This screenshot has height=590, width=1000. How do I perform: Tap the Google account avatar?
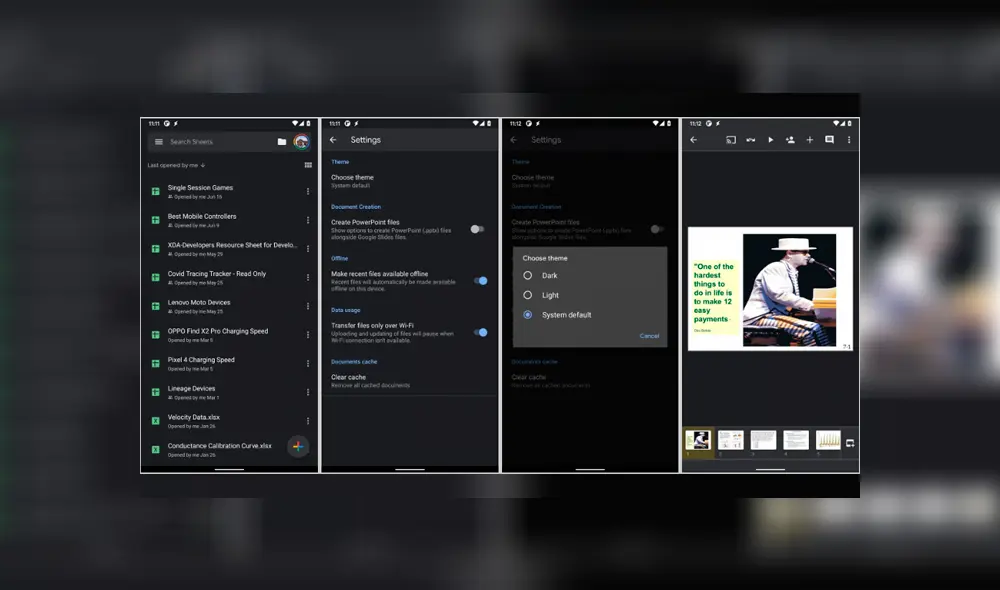coord(301,141)
